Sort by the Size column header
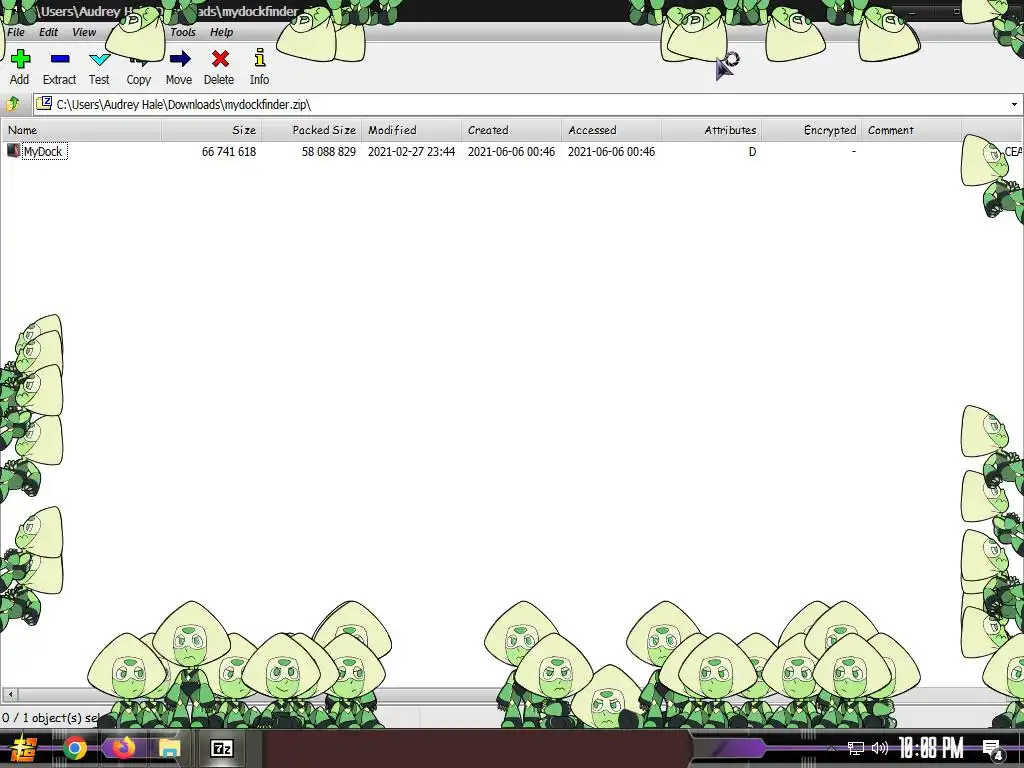Image resolution: width=1024 pixels, height=768 pixels. pos(212,130)
